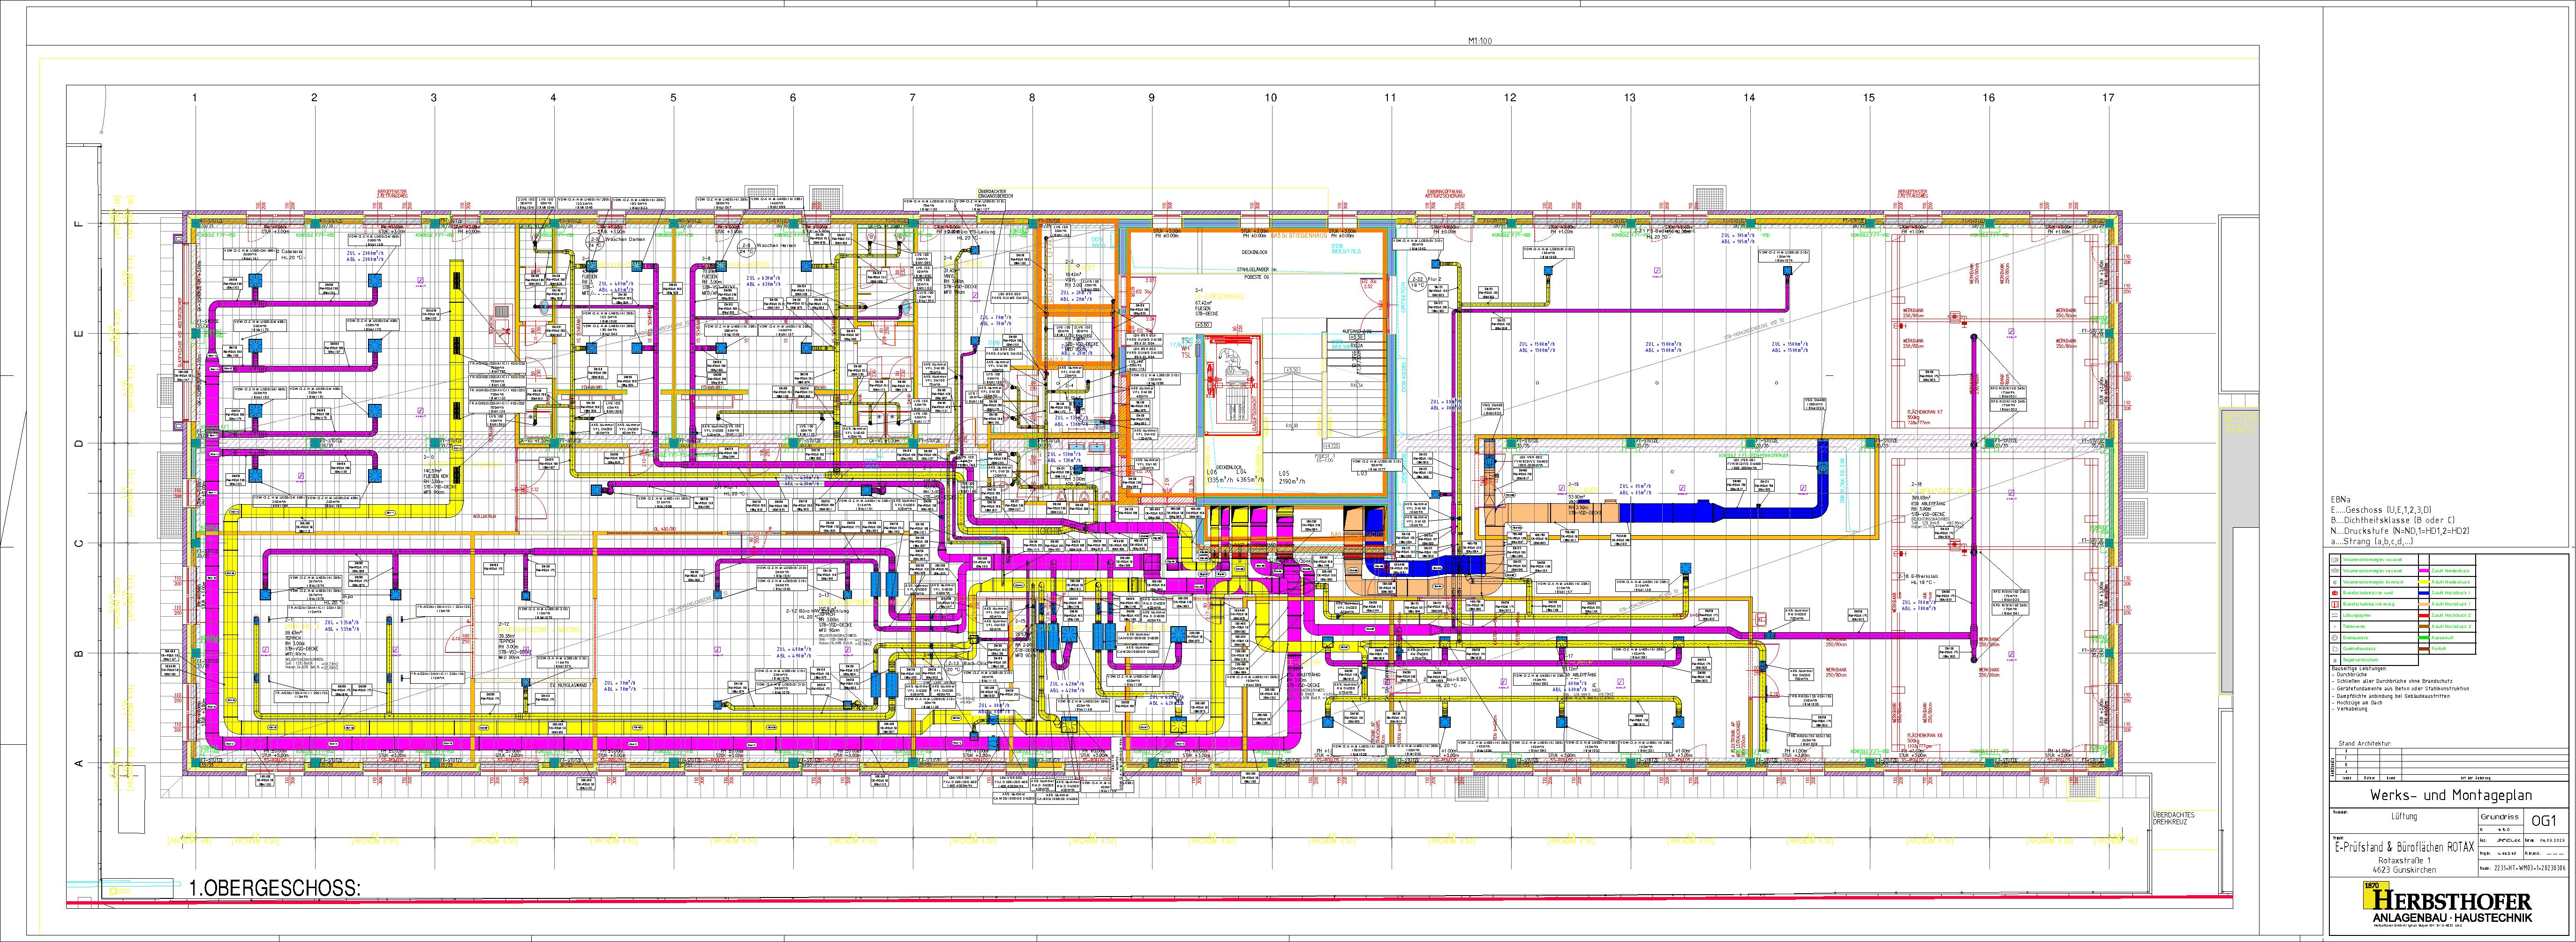Click the Quellluftauslass legend symbol

(x=2335, y=649)
